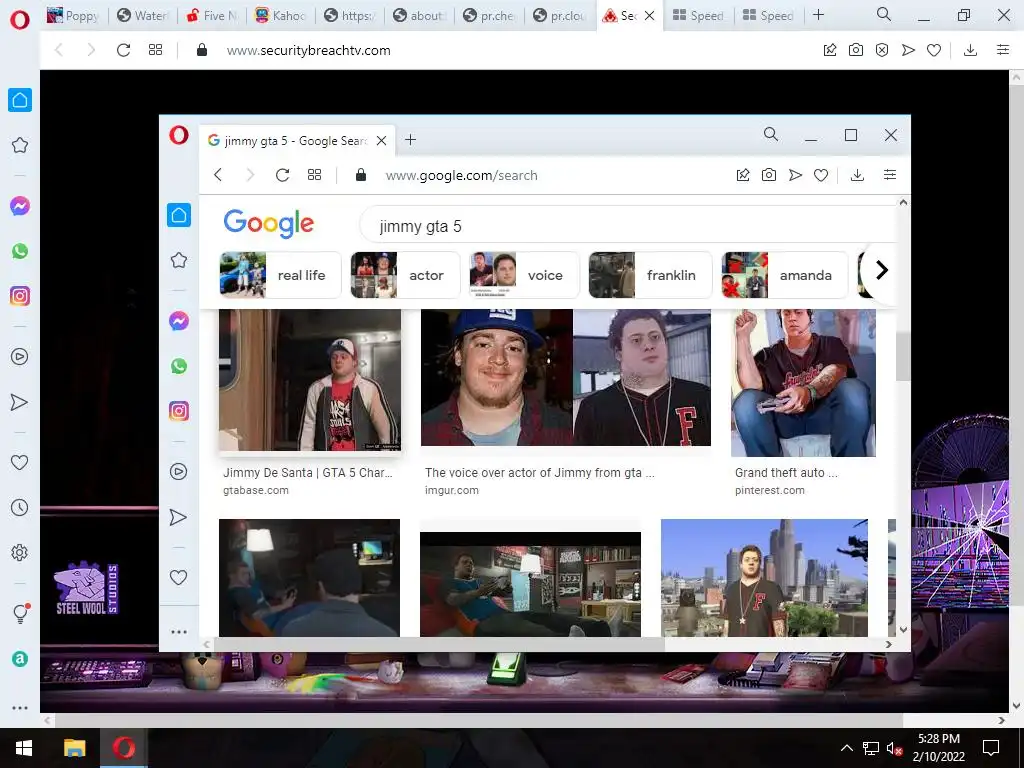Image resolution: width=1024 pixels, height=768 pixels.
Task: Open Messenger in the inner window sidebar
Action: [x=179, y=321]
